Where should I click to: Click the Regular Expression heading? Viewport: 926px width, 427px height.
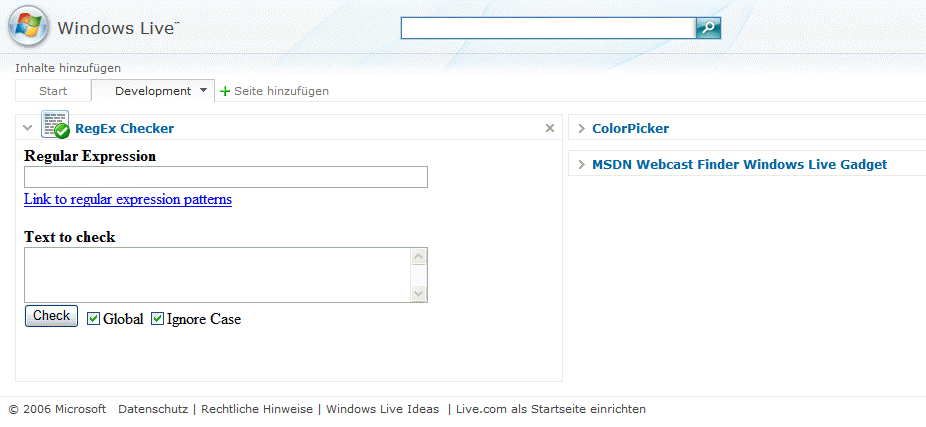pyautogui.click(x=90, y=157)
